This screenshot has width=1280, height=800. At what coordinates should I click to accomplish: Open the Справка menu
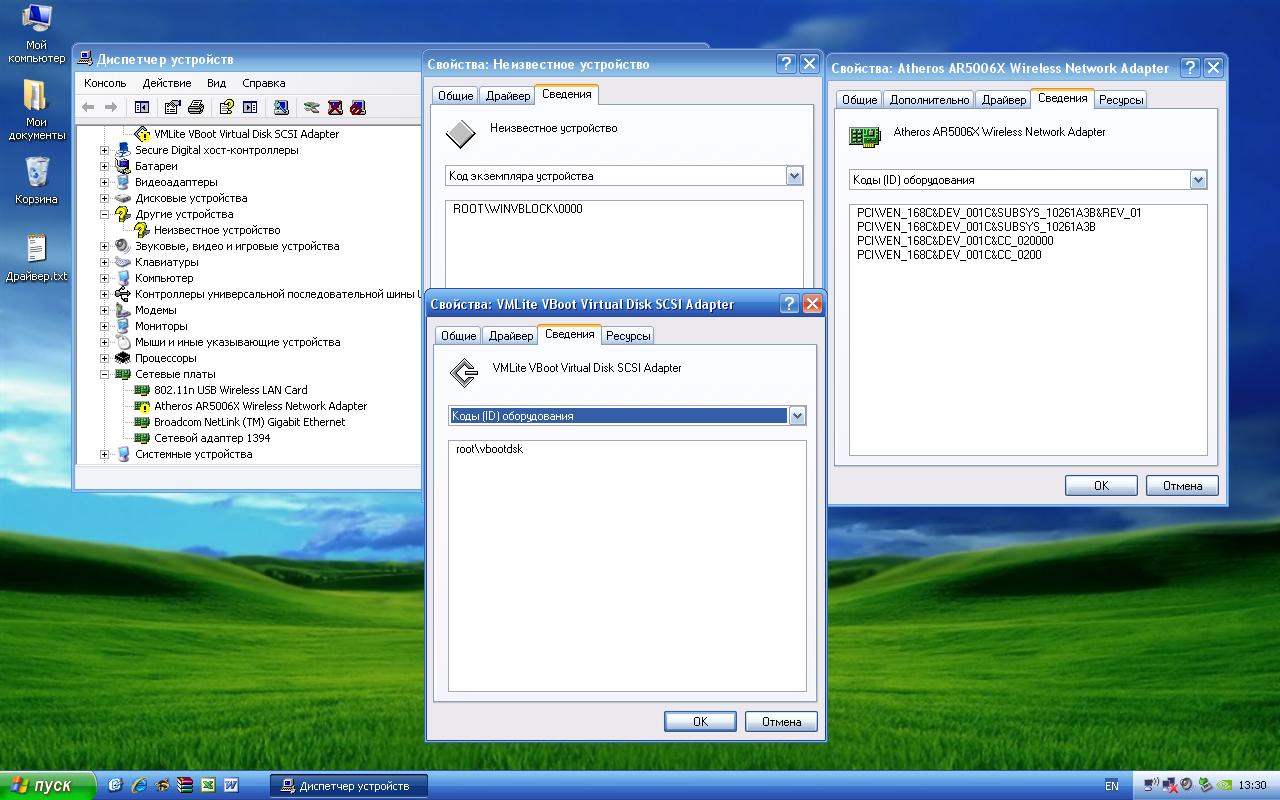(264, 83)
